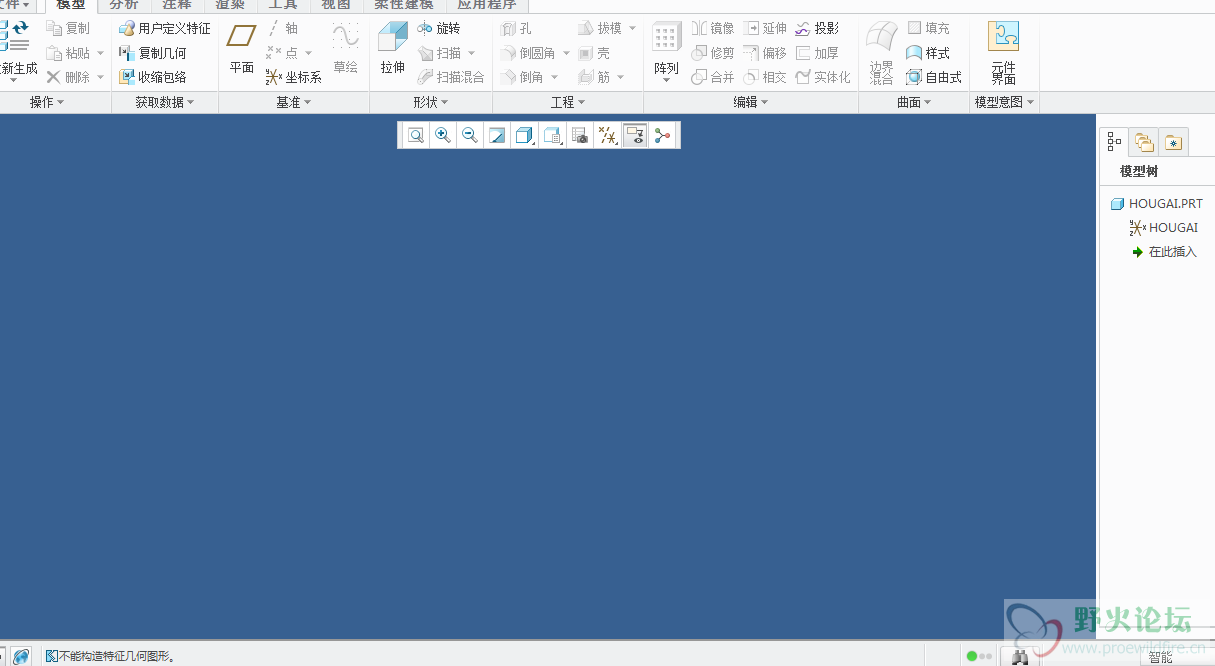Image resolution: width=1215 pixels, height=666 pixels.
Task: Open the Freestyle (自由式) tool
Action: 935,77
